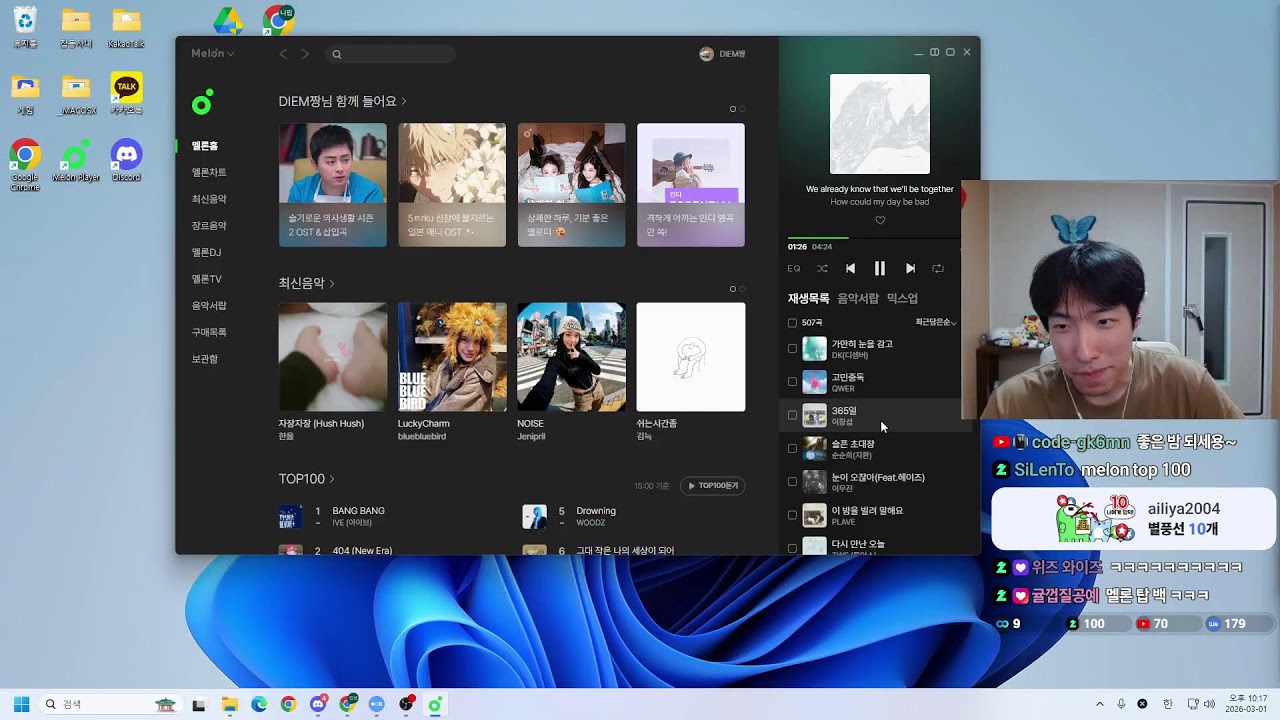
Task: Open 장르음악 in sidebar
Action: 209,226
